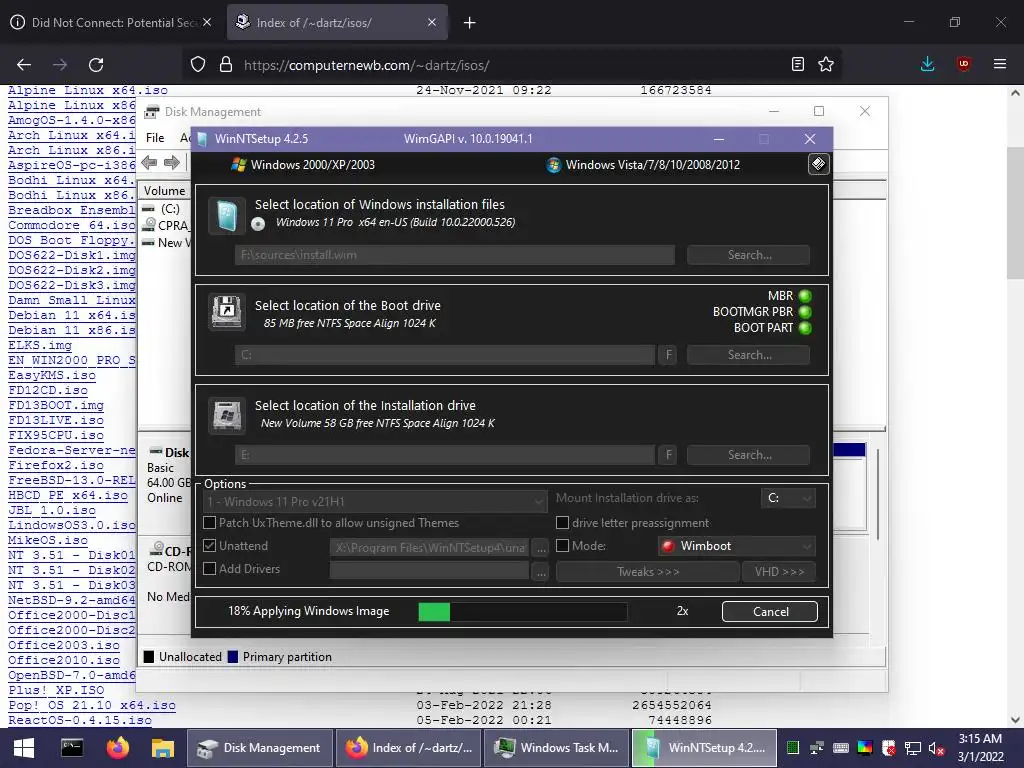Open the ELKS.img link

coord(40,345)
